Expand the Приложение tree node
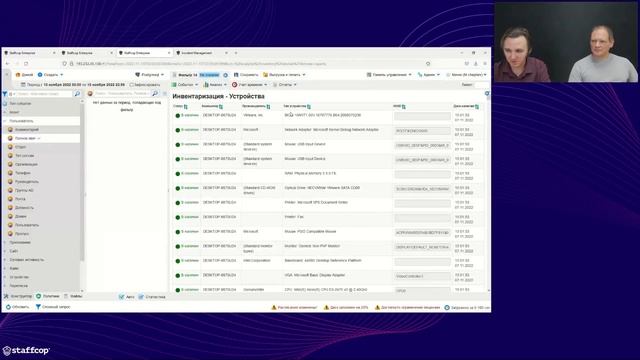The image size is (640, 360). point(5,242)
